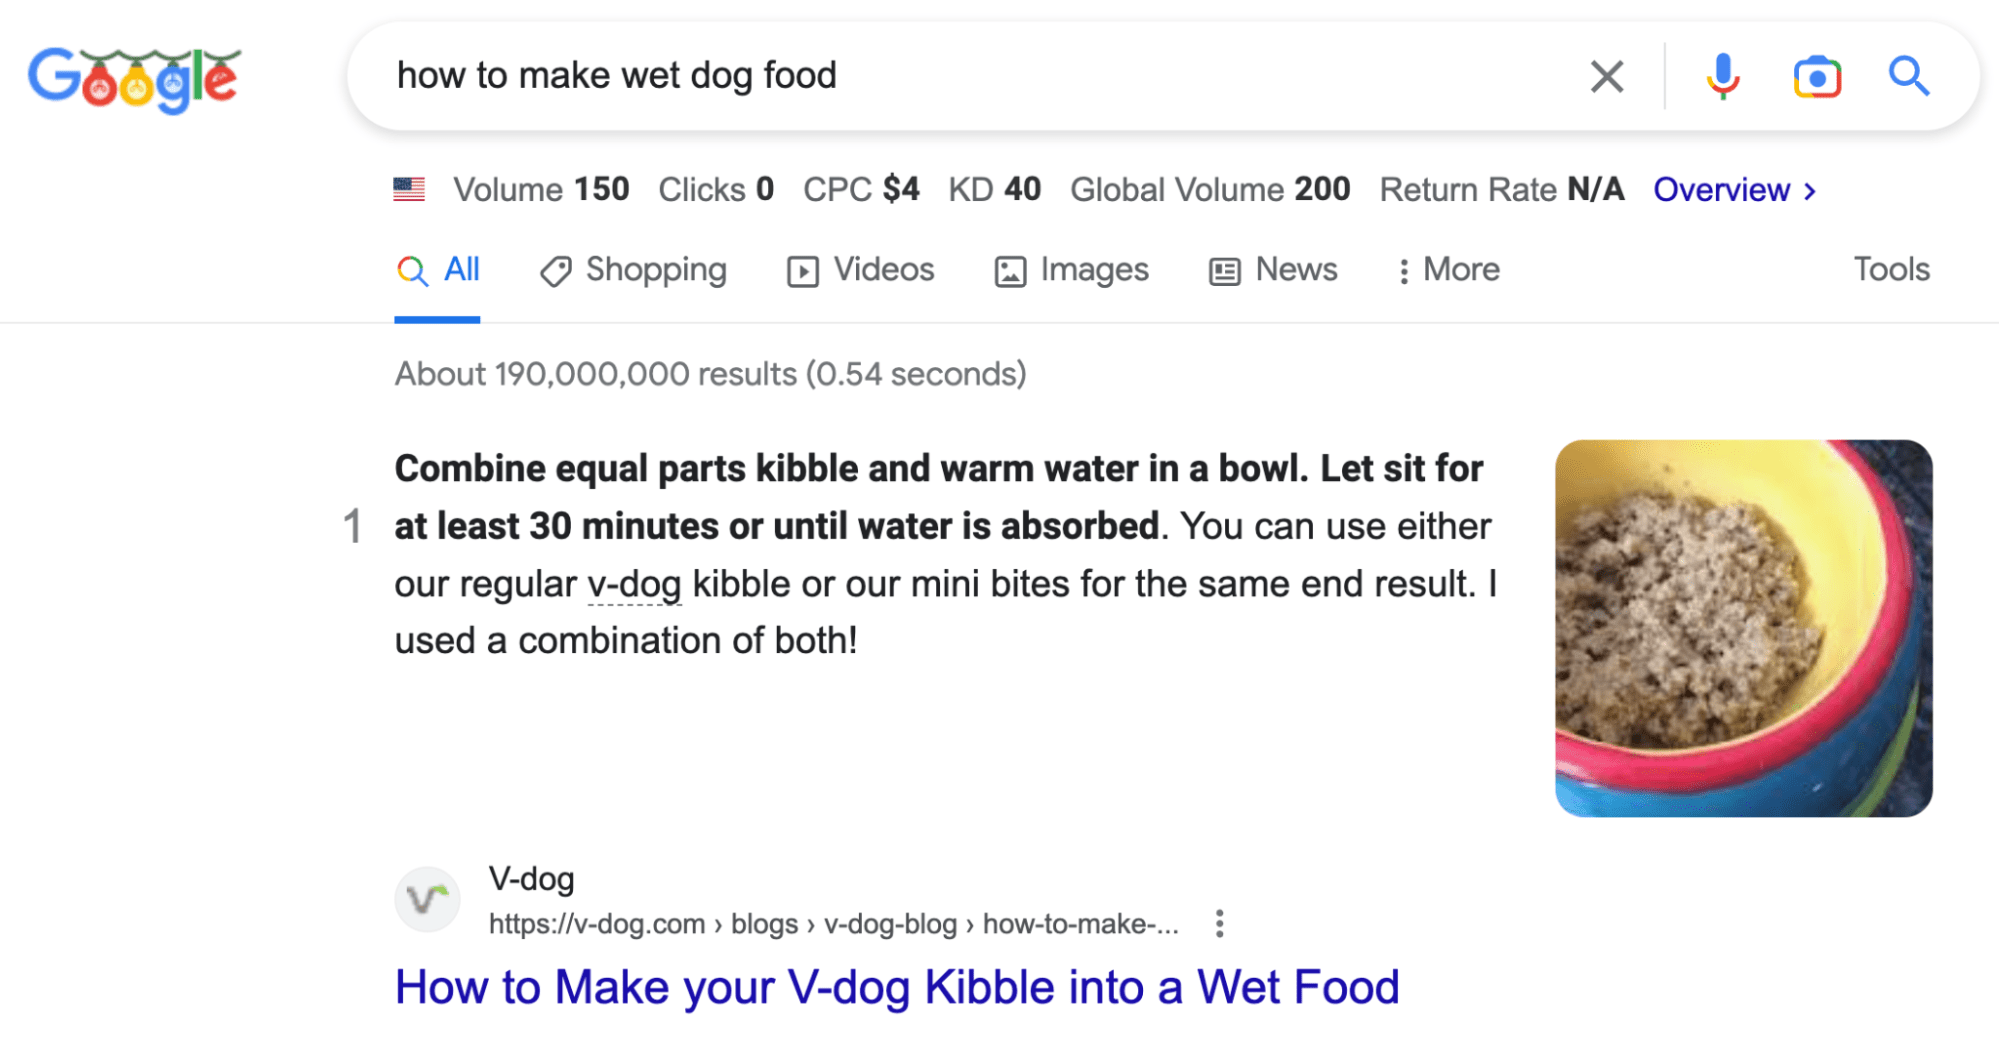This screenshot has height=1052, width=1999.
Task: Click the microphone voice search icon
Action: [1722, 75]
